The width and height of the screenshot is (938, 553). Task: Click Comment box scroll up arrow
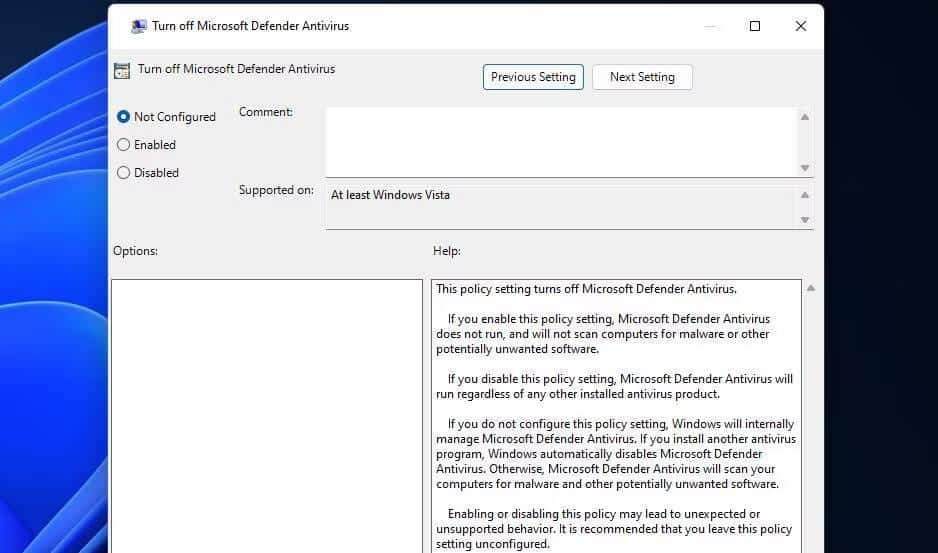pyautogui.click(x=805, y=117)
